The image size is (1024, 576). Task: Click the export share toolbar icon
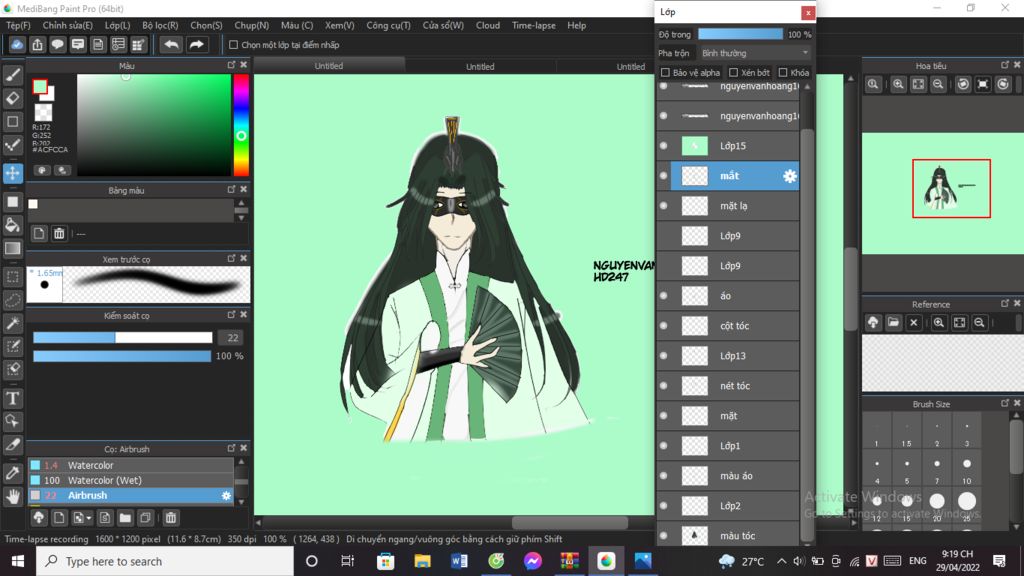coord(37,44)
